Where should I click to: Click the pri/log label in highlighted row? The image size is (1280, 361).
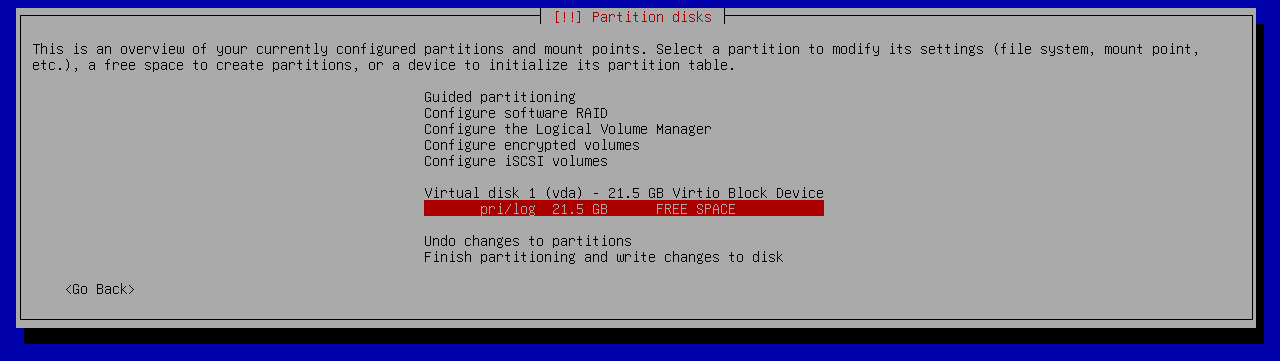tap(508, 209)
